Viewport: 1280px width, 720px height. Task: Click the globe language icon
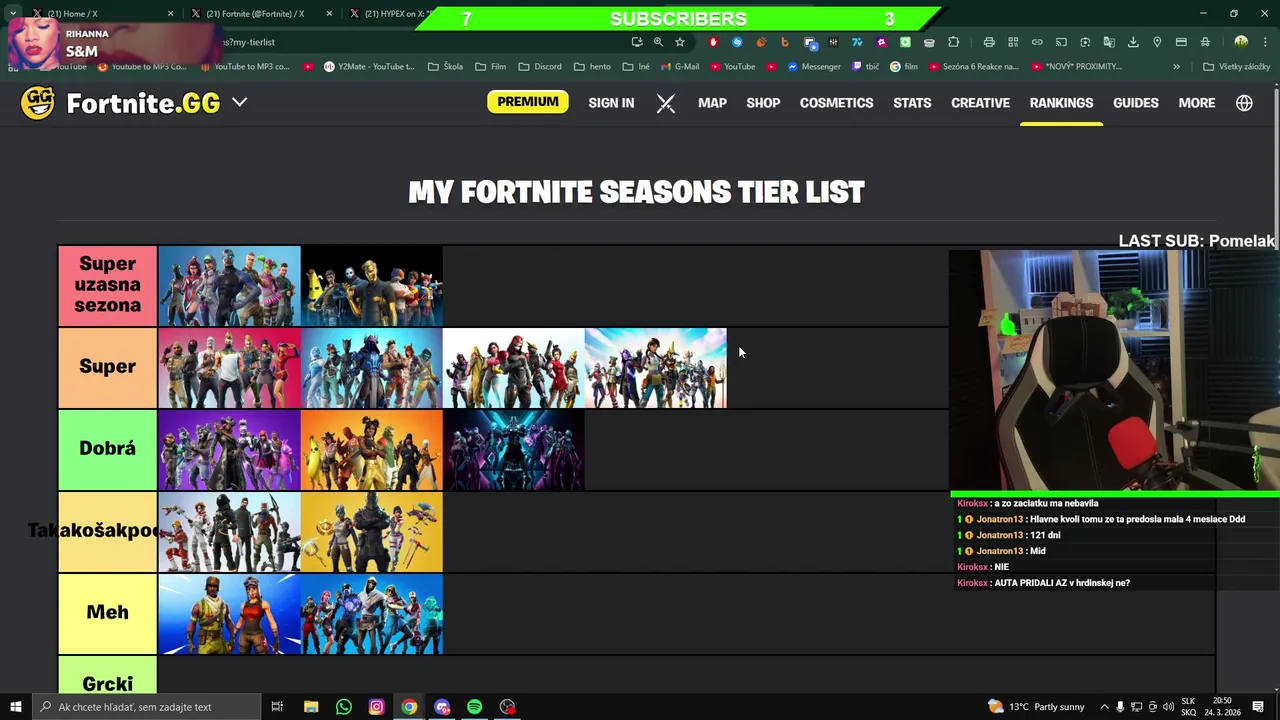[1244, 103]
